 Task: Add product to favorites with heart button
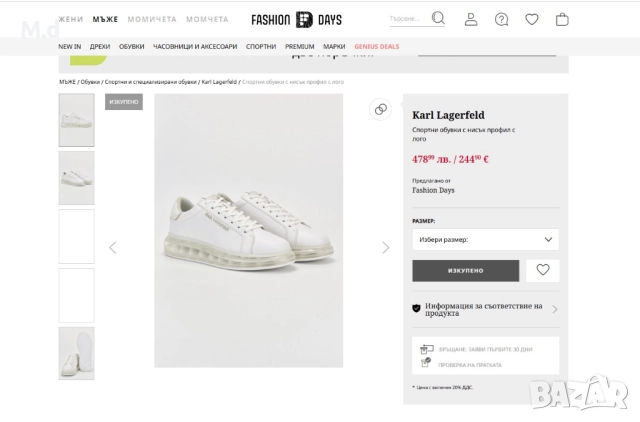(x=543, y=270)
